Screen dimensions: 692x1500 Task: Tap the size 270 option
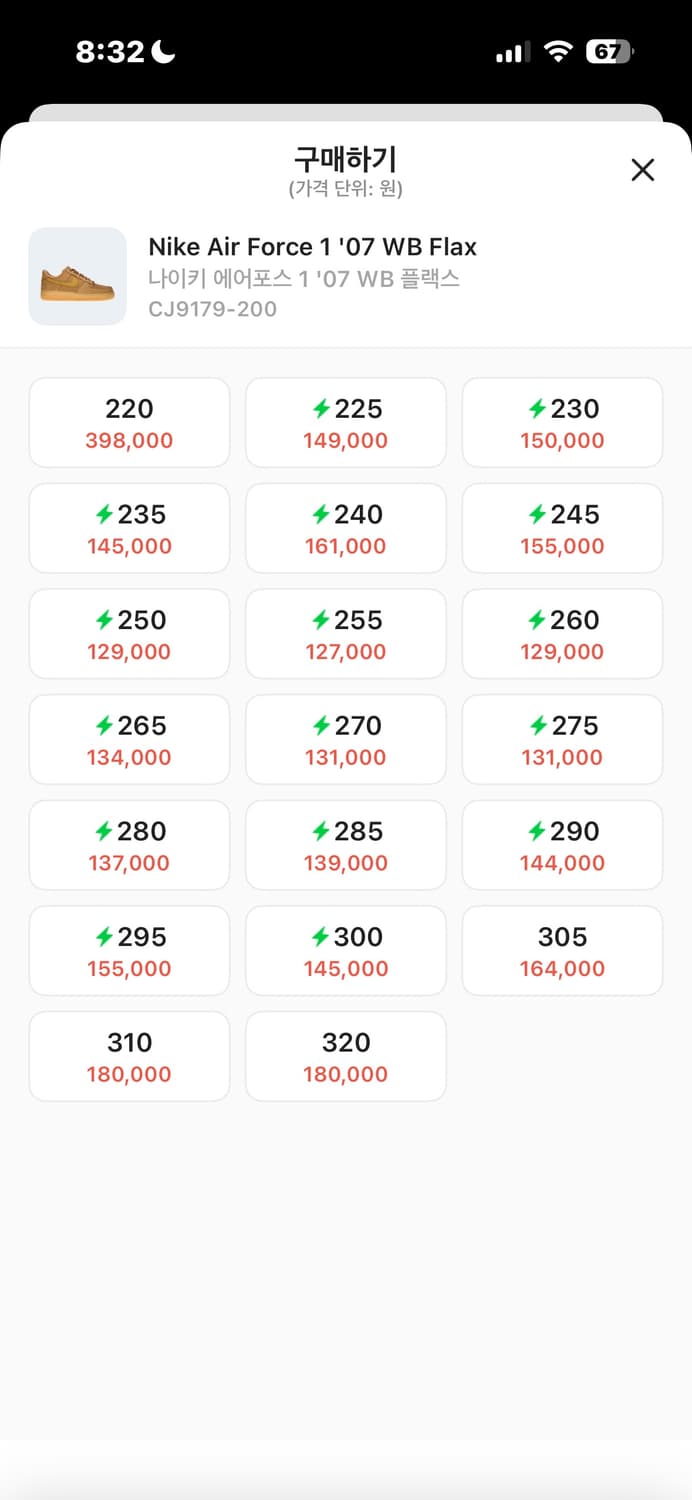point(346,740)
